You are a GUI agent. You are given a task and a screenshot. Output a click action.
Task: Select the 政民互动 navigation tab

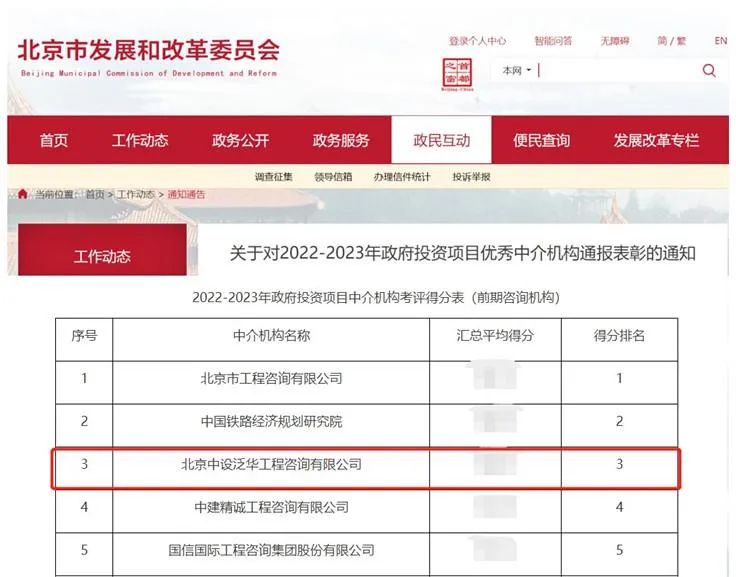coord(441,140)
